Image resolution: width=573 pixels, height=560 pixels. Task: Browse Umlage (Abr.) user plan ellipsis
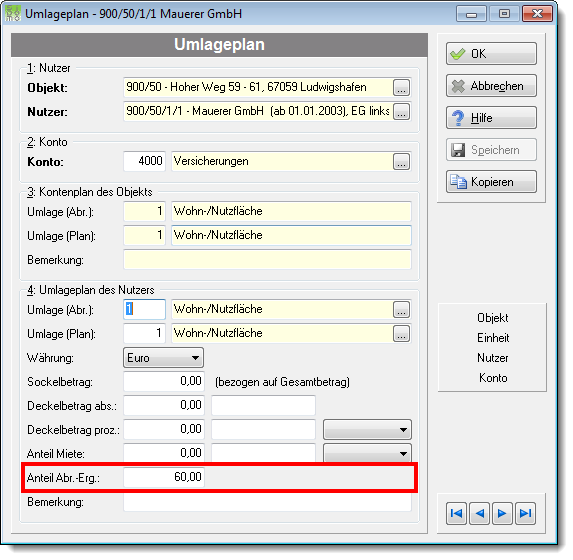pos(401,309)
